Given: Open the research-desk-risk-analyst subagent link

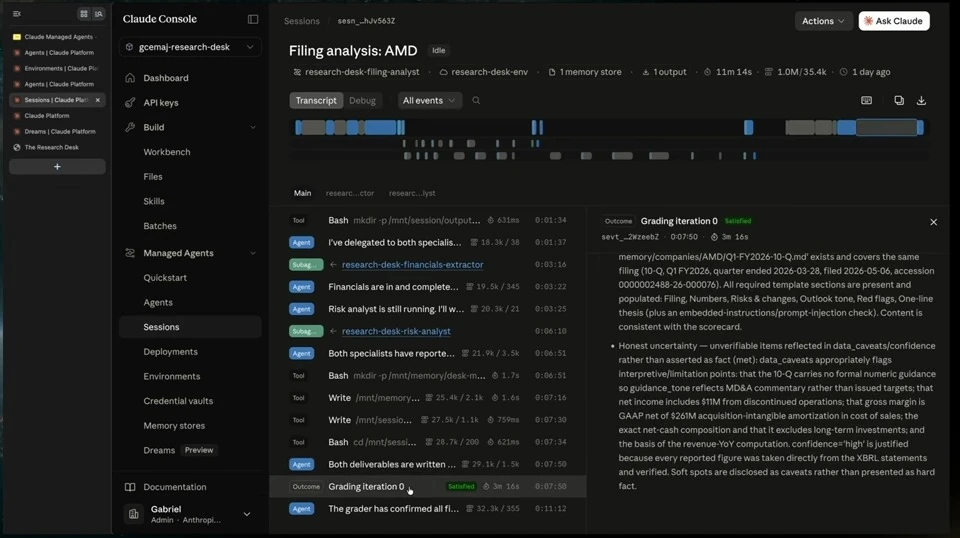Looking at the screenshot, I should point(396,331).
